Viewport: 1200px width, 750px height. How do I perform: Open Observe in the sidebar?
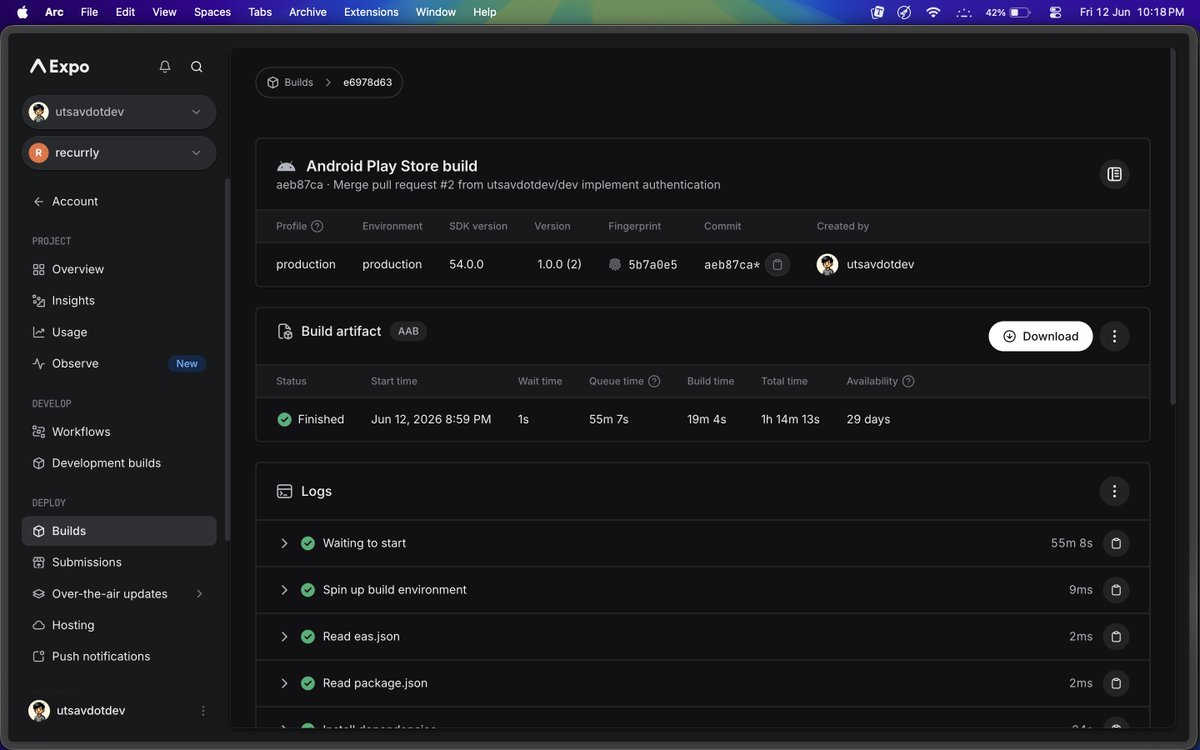[119, 363]
